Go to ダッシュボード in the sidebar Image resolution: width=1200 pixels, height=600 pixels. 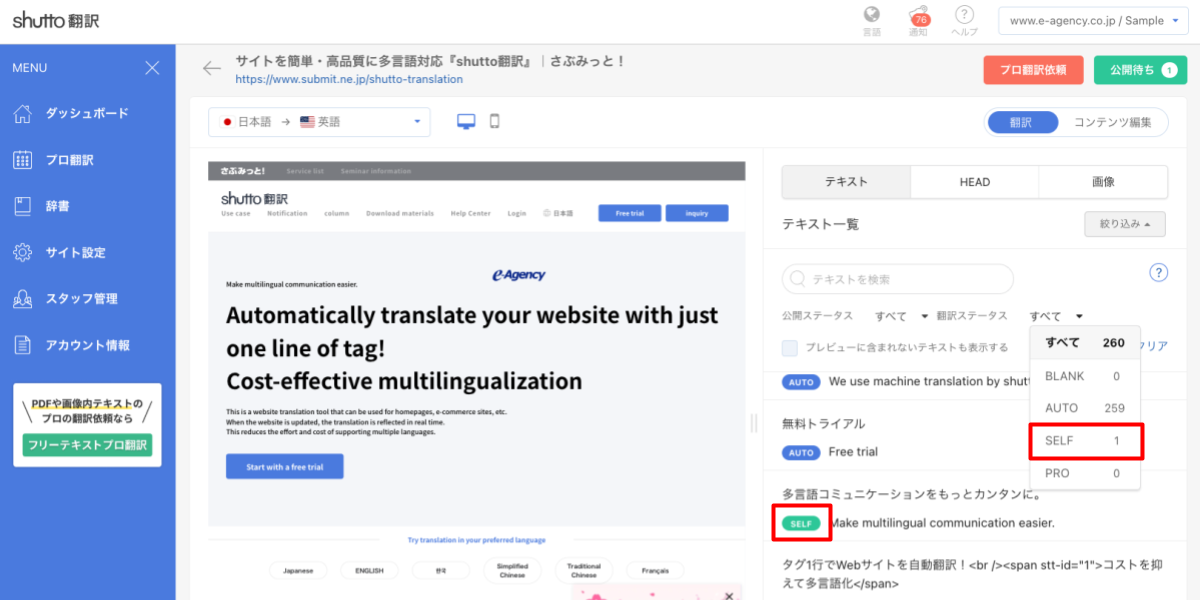click(x=87, y=113)
